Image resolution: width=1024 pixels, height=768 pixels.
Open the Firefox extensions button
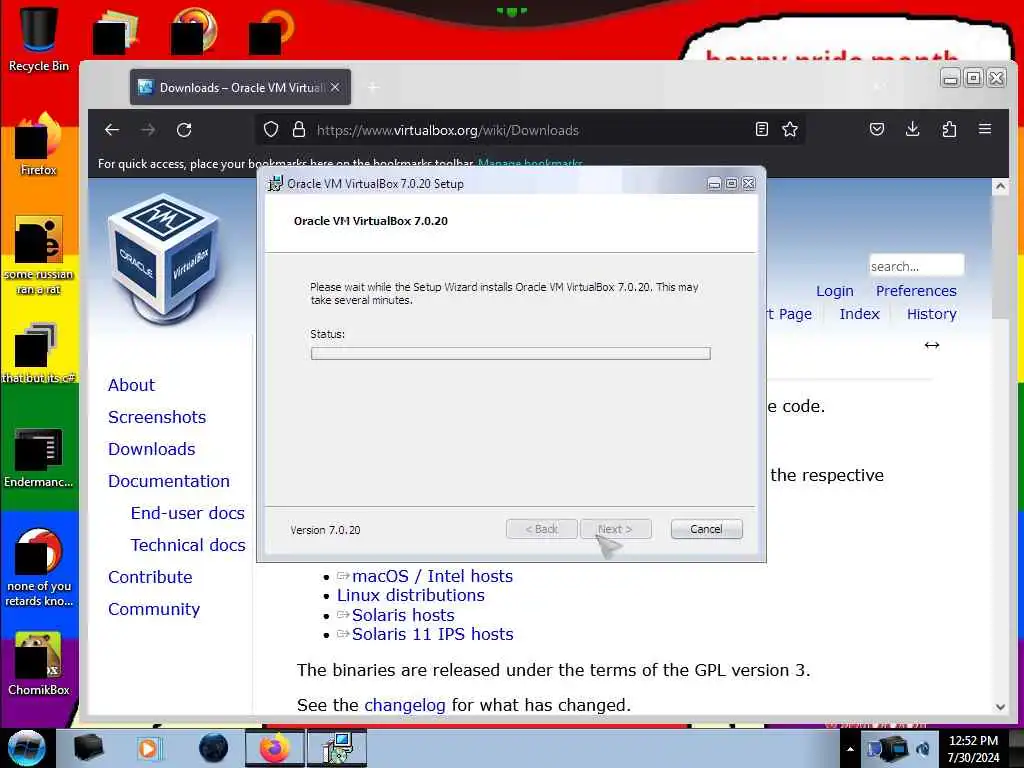coord(950,129)
